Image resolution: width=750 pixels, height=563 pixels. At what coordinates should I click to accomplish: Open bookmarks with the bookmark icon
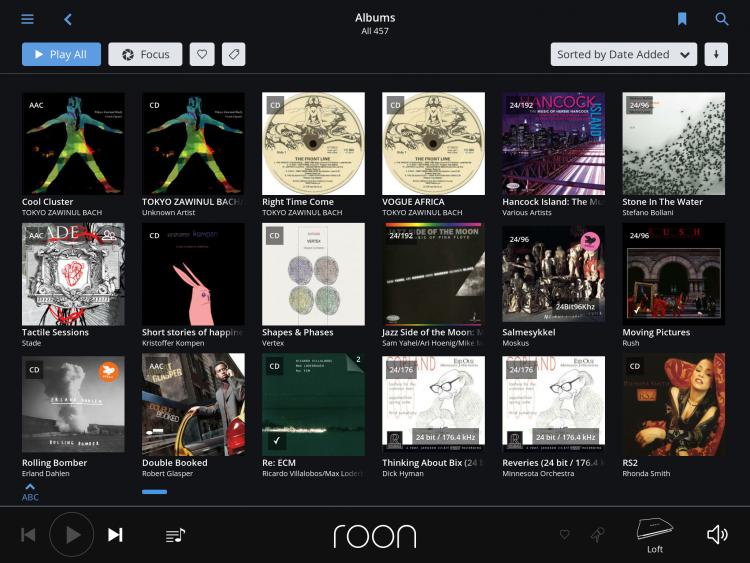(x=682, y=19)
